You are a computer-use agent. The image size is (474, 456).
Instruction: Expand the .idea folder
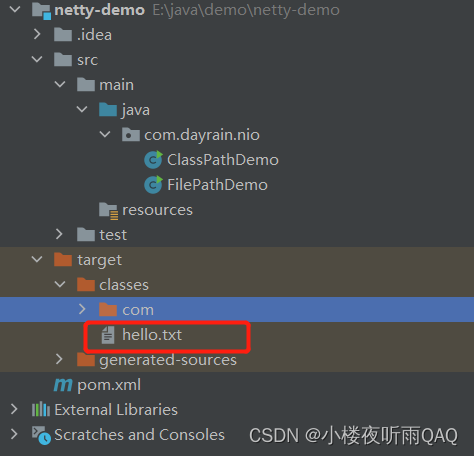37,34
